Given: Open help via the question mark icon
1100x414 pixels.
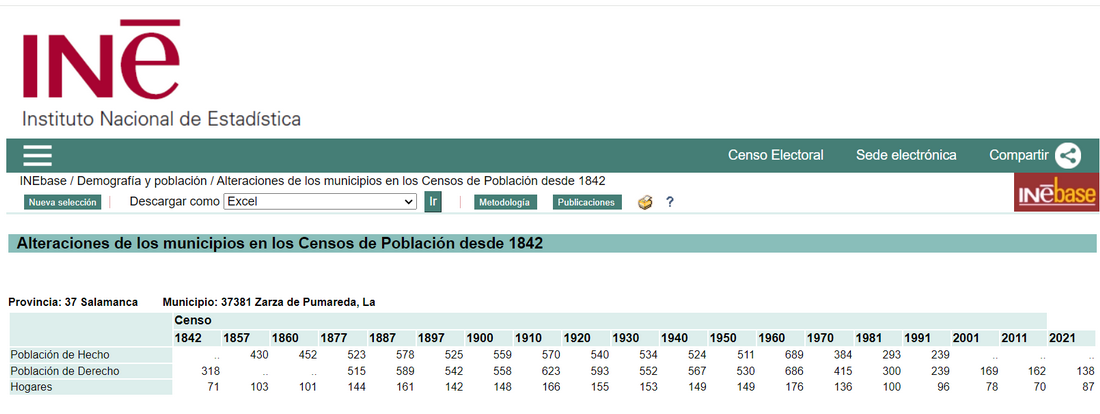Looking at the screenshot, I should point(670,202).
